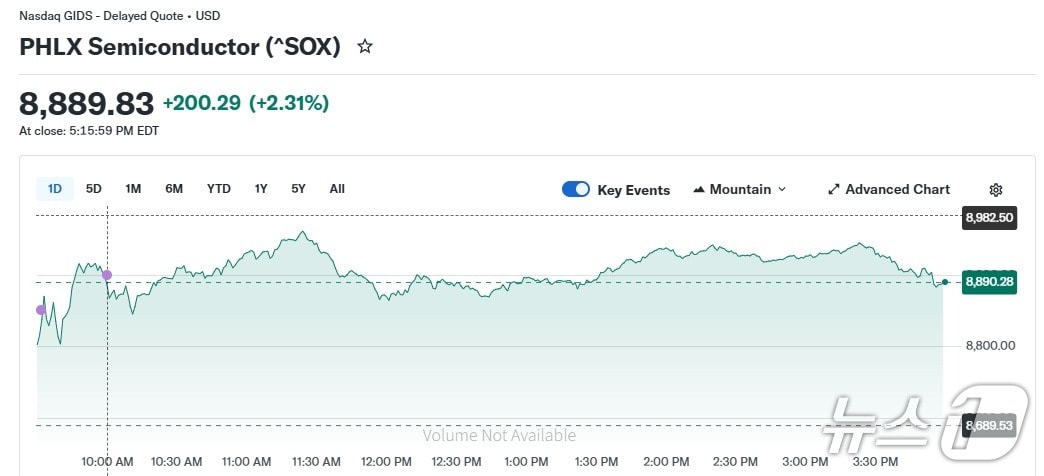Expand the Mountain chart type dropdown
Screen dimensions: 1044x476
(x=740, y=189)
